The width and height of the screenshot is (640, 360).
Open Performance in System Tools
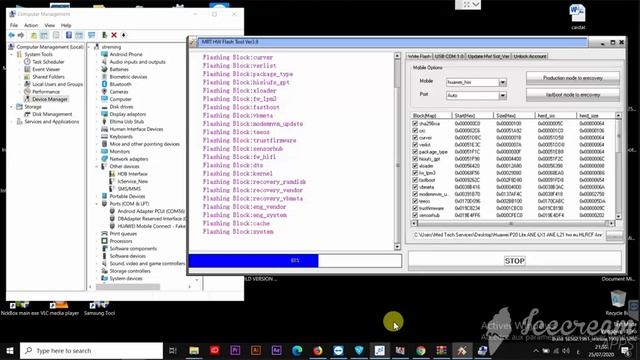[46, 92]
